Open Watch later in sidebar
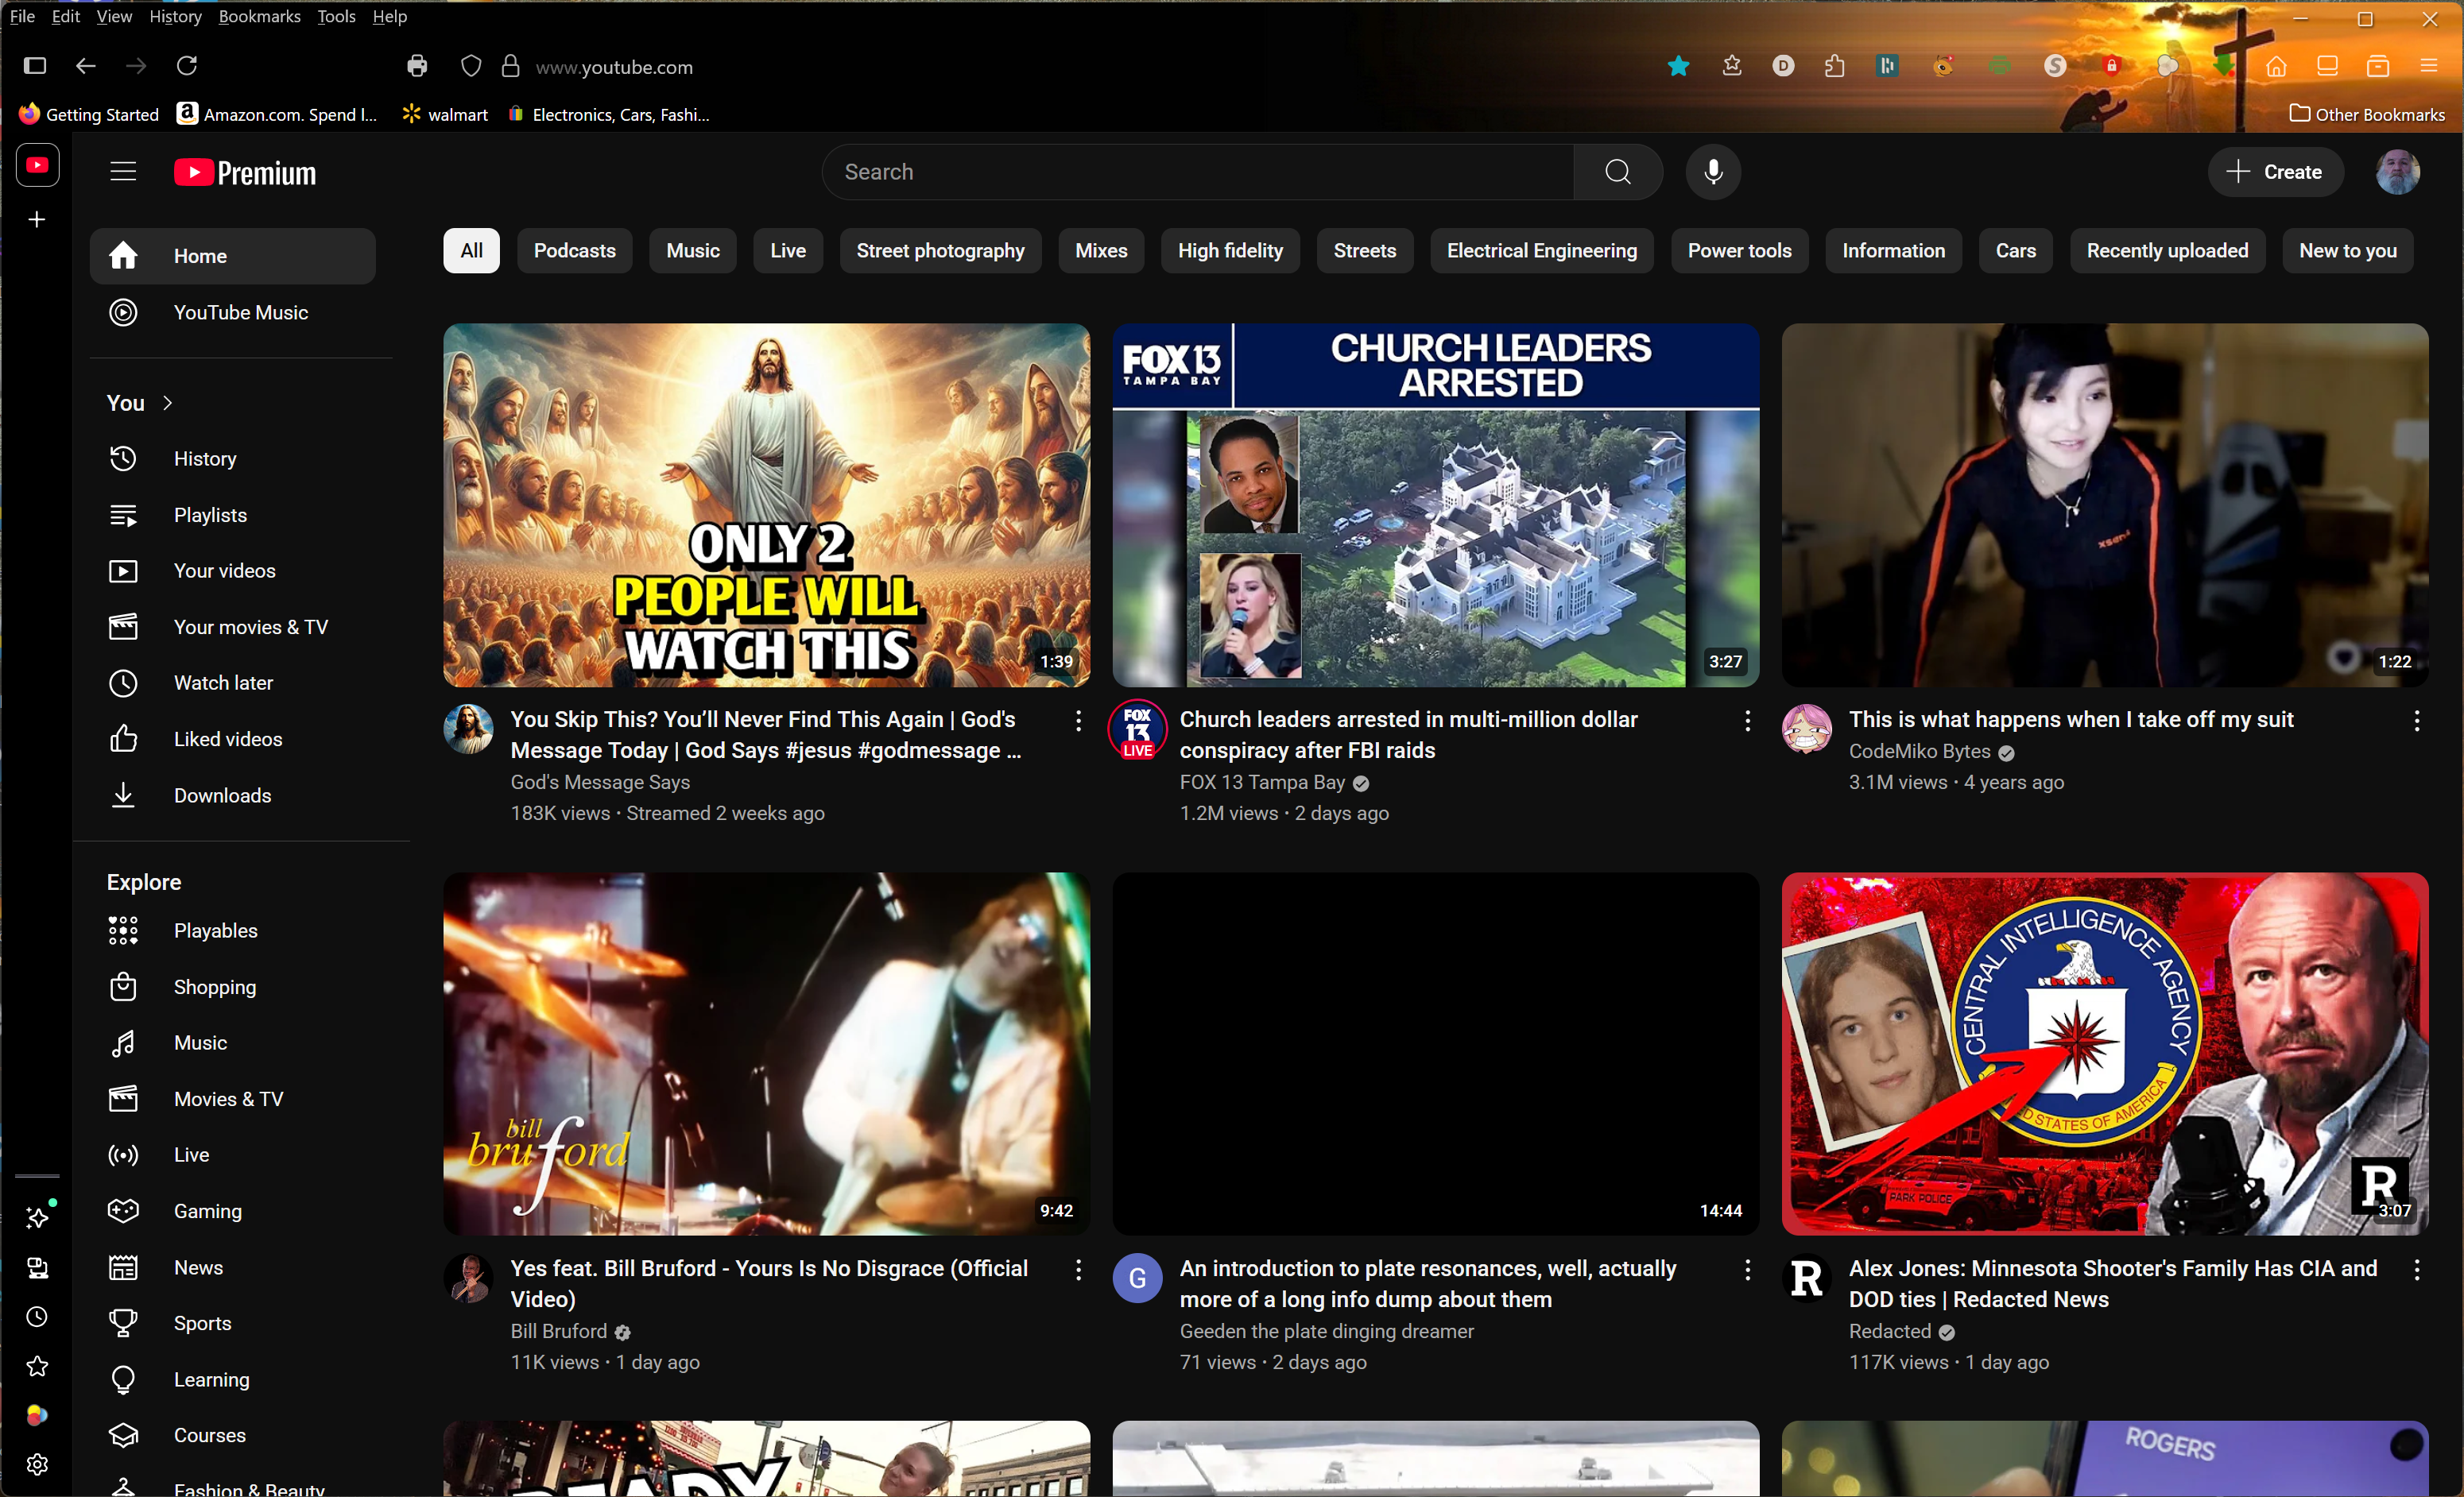2464x1497 pixels. click(223, 683)
